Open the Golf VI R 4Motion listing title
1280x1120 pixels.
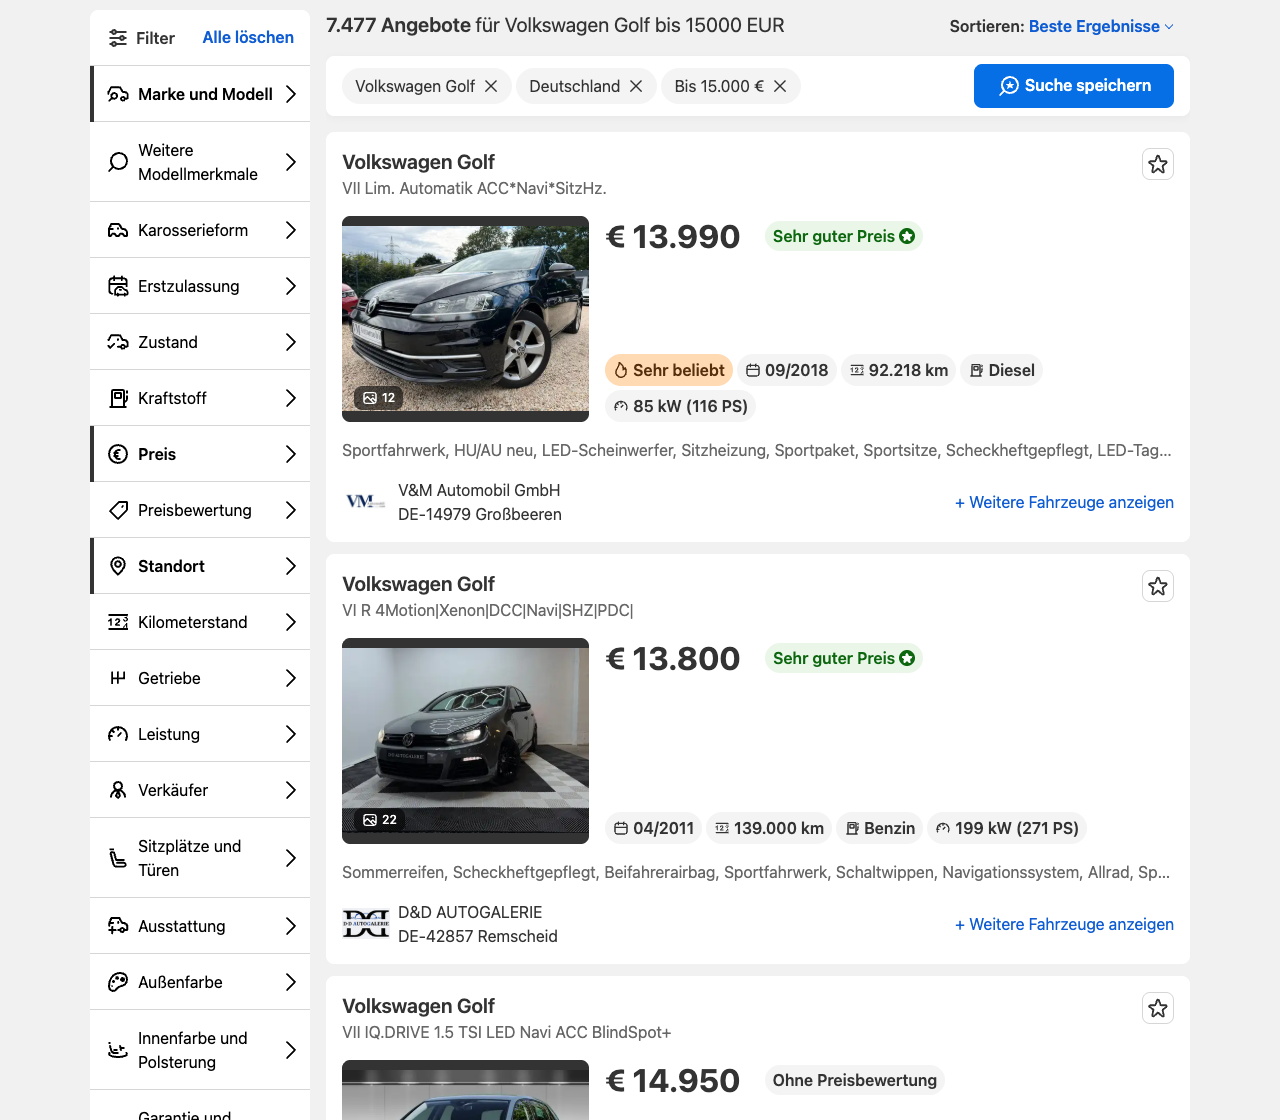[418, 584]
